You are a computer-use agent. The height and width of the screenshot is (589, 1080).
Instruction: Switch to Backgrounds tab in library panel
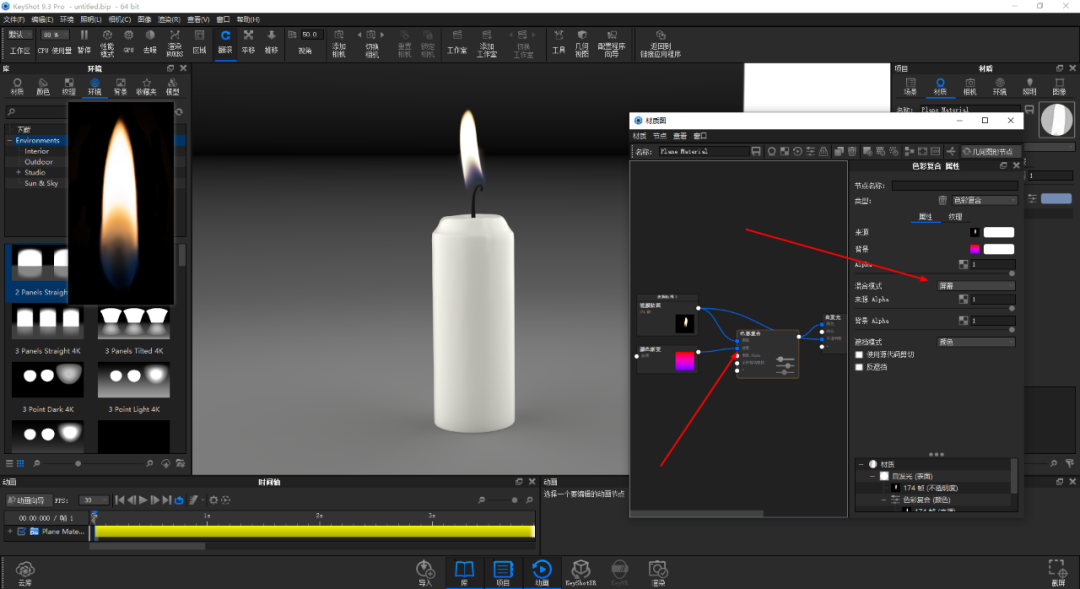coord(121,86)
